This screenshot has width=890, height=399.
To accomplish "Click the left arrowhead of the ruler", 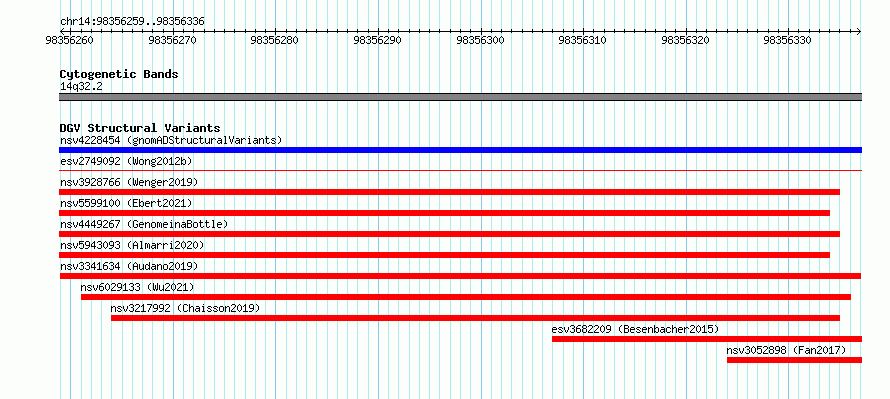I will (x=62, y=31).
